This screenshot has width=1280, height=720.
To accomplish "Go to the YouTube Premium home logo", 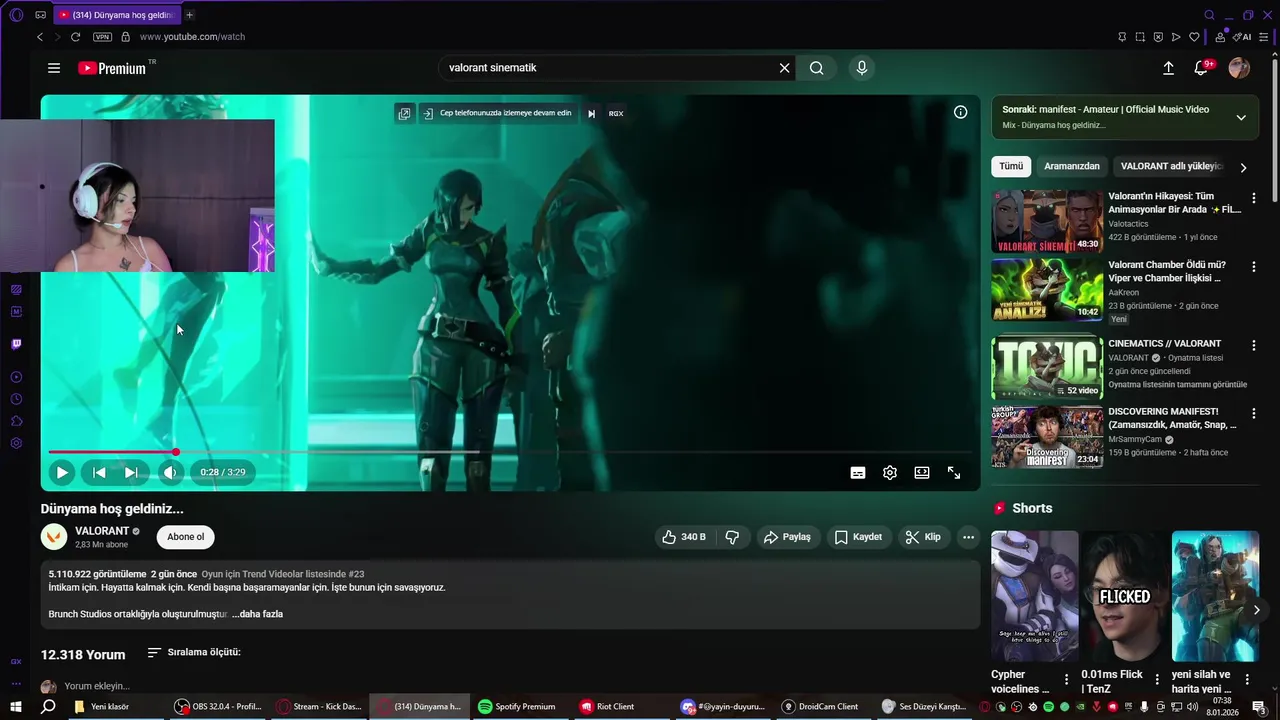I will pyautogui.click(x=112, y=68).
